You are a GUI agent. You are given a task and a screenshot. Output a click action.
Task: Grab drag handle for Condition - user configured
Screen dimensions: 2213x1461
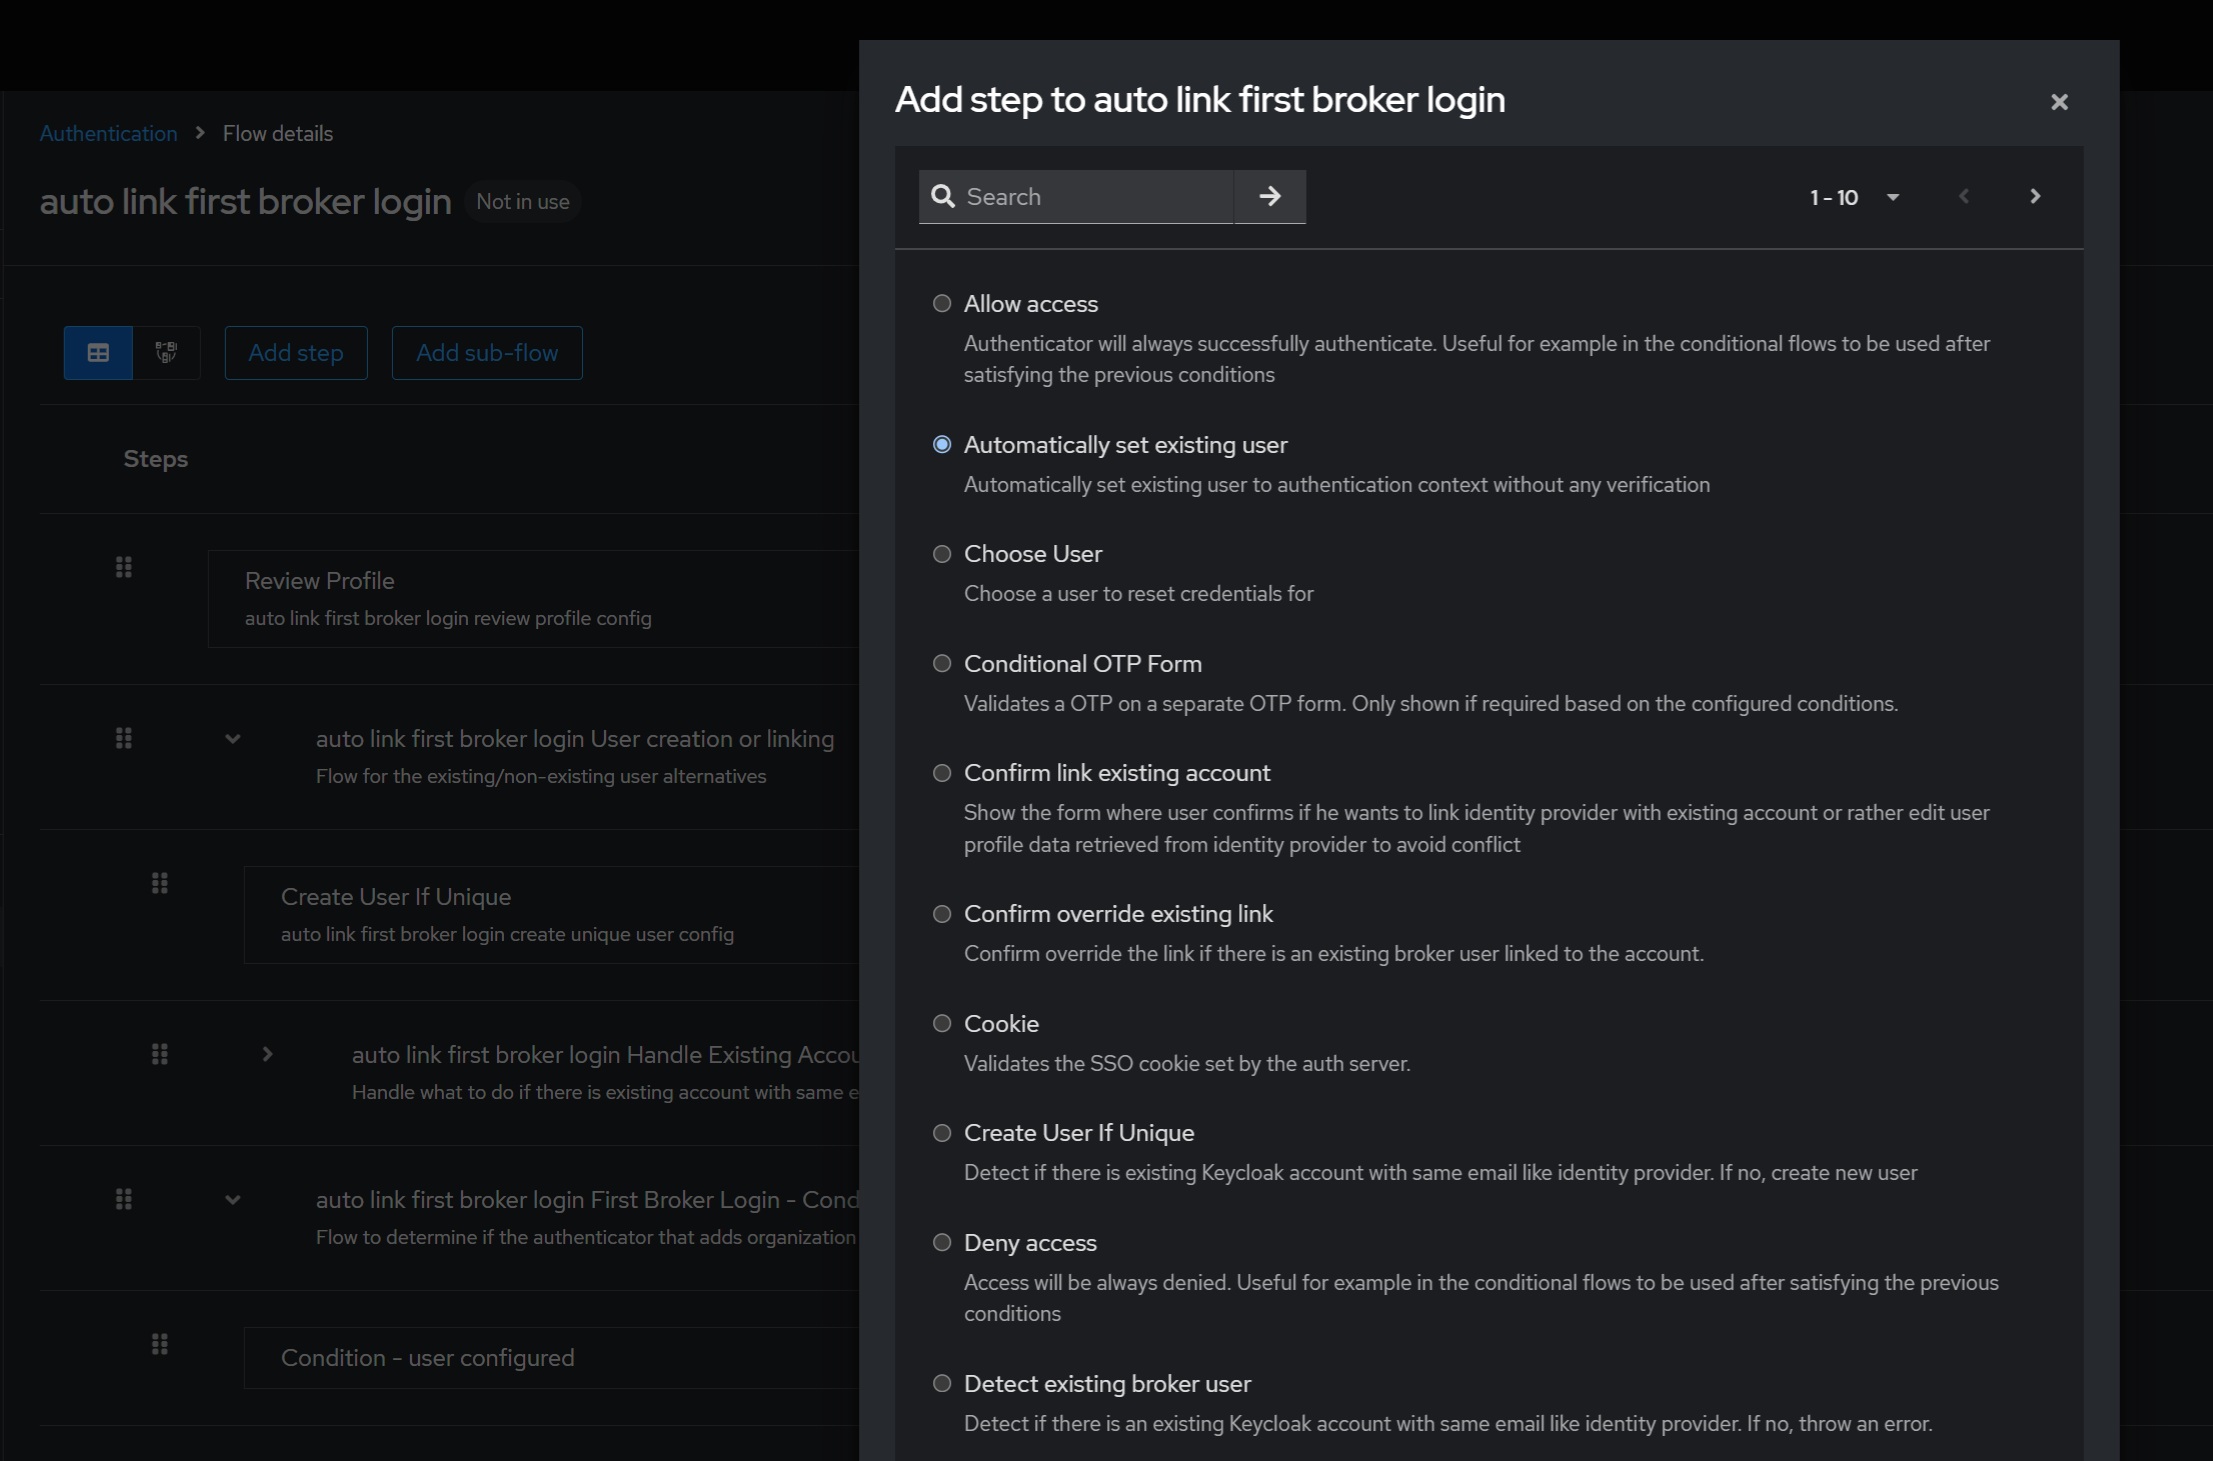(160, 1344)
